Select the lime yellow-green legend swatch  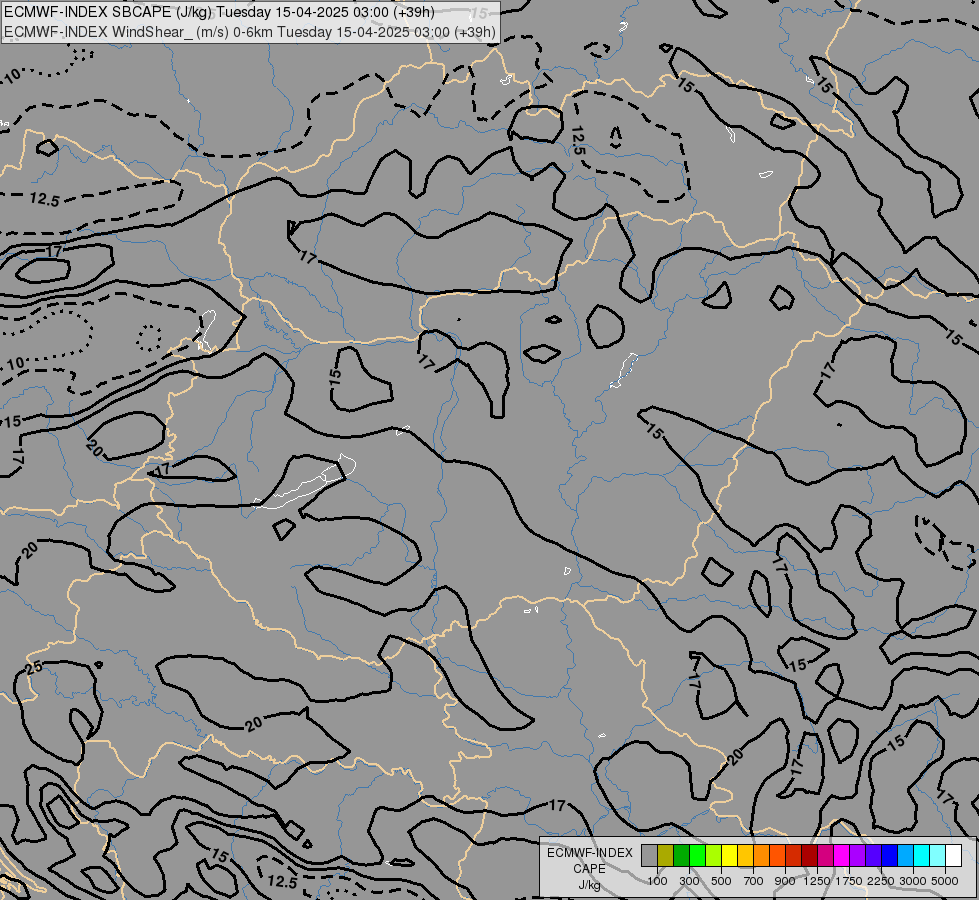click(x=714, y=856)
